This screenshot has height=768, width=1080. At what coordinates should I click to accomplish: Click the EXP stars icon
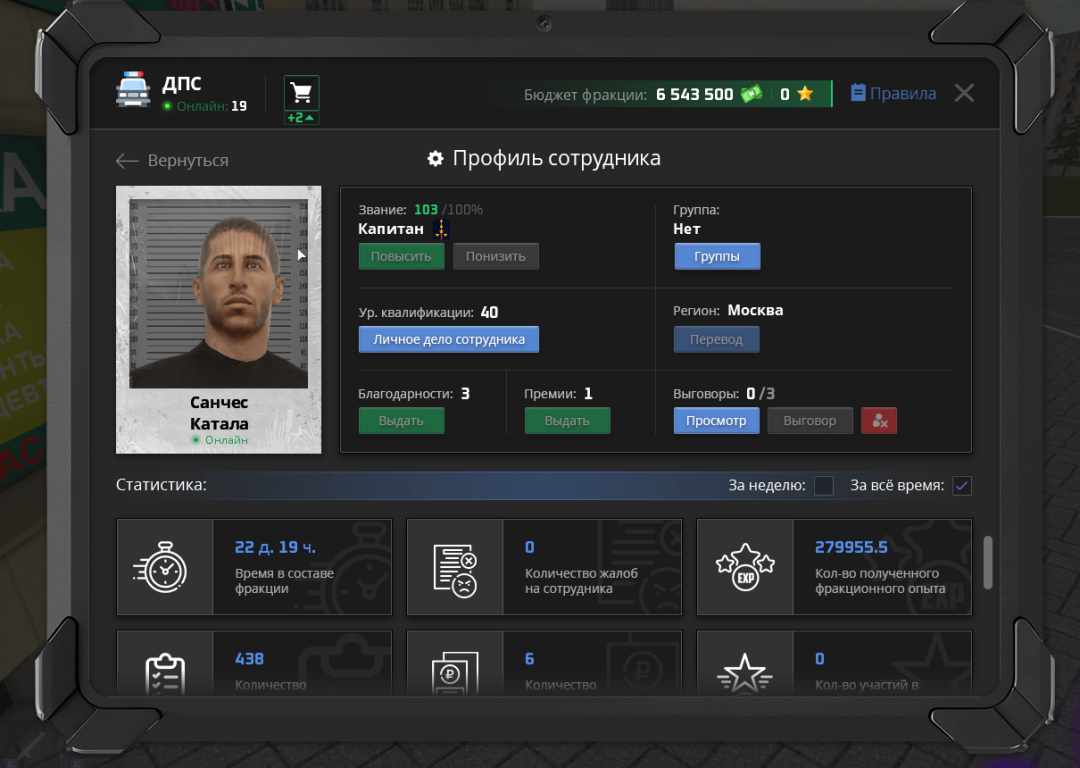[745, 567]
